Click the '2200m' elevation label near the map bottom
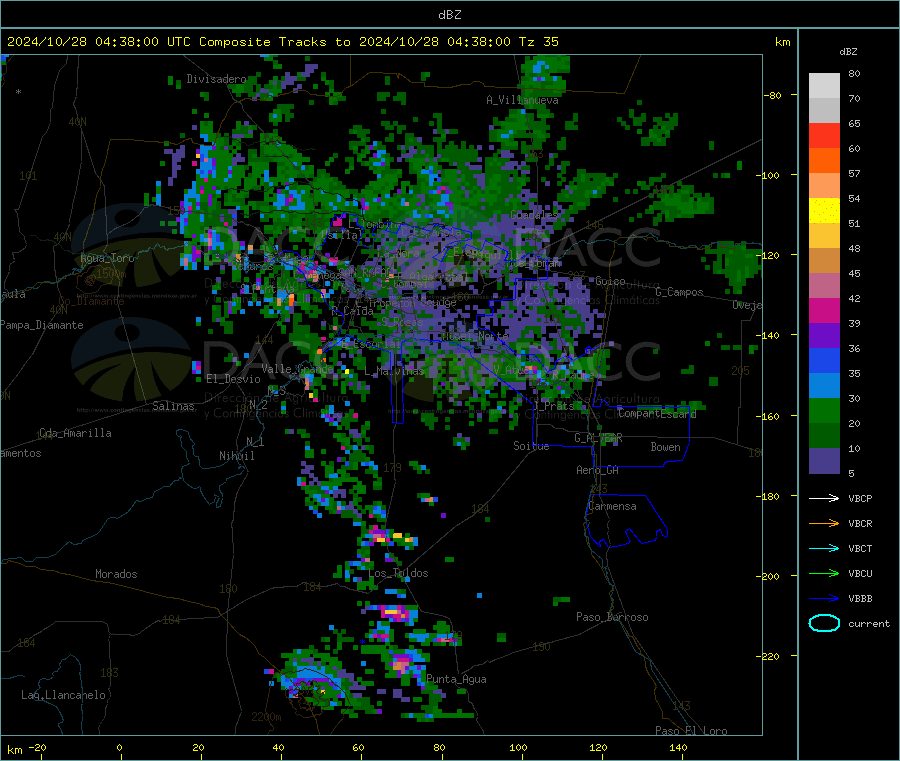The image size is (900, 761). [x=266, y=717]
